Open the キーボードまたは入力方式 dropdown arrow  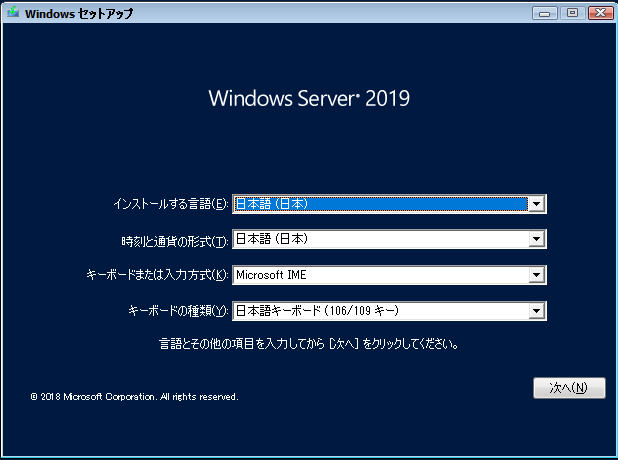(536, 275)
